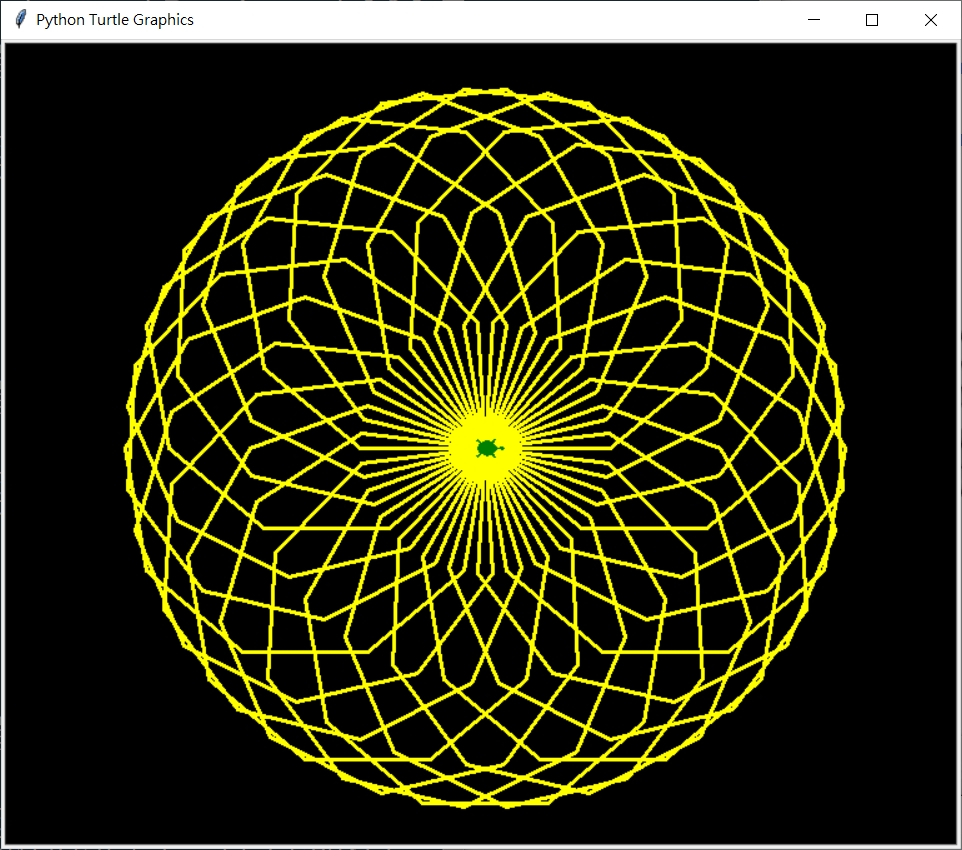Click the Python feather icon in the title bar
Viewport: 962px width, 850px height.
point(18,19)
